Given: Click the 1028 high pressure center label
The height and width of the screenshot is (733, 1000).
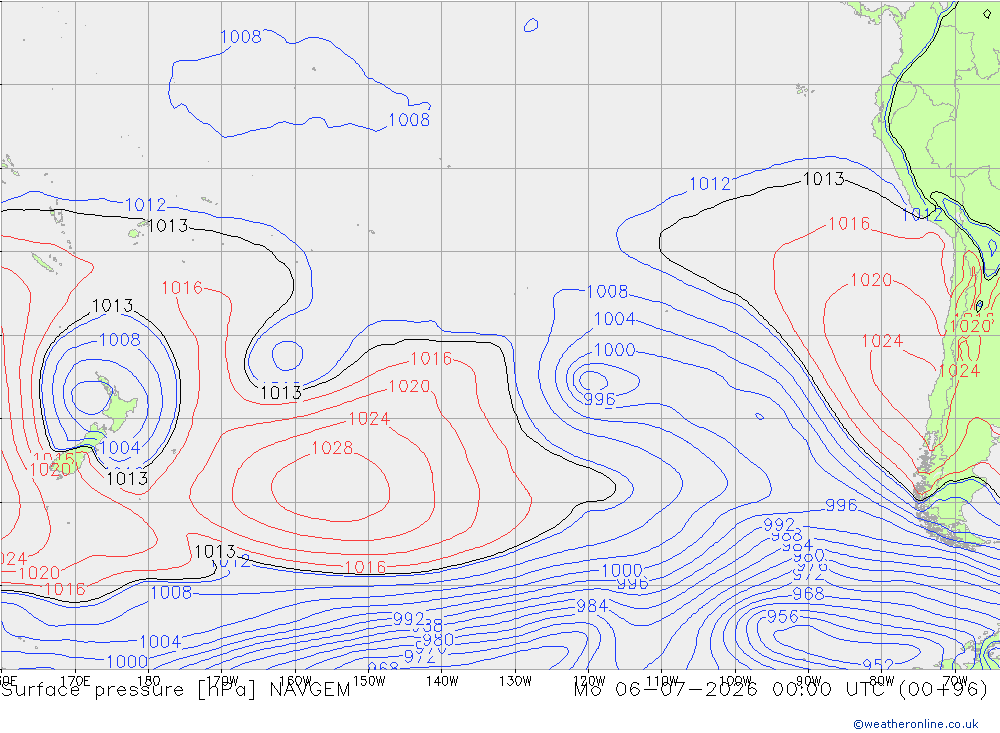Looking at the screenshot, I should pyautogui.click(x=332, y=448).
